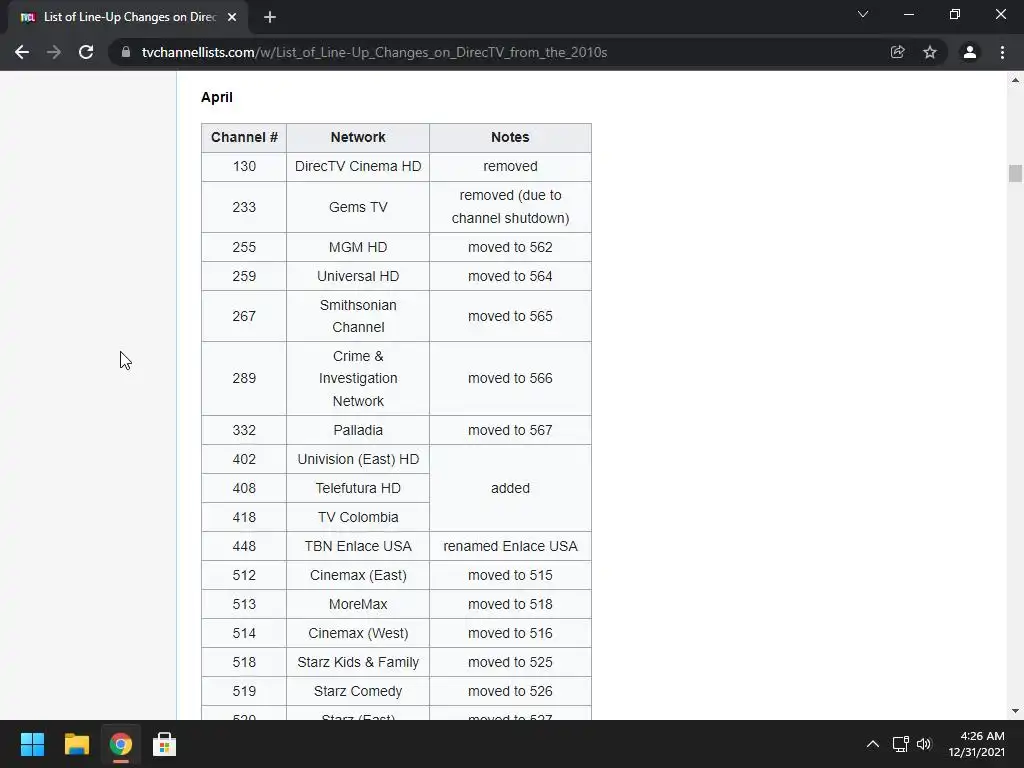Open the tab search chevron

coord(863,14)
